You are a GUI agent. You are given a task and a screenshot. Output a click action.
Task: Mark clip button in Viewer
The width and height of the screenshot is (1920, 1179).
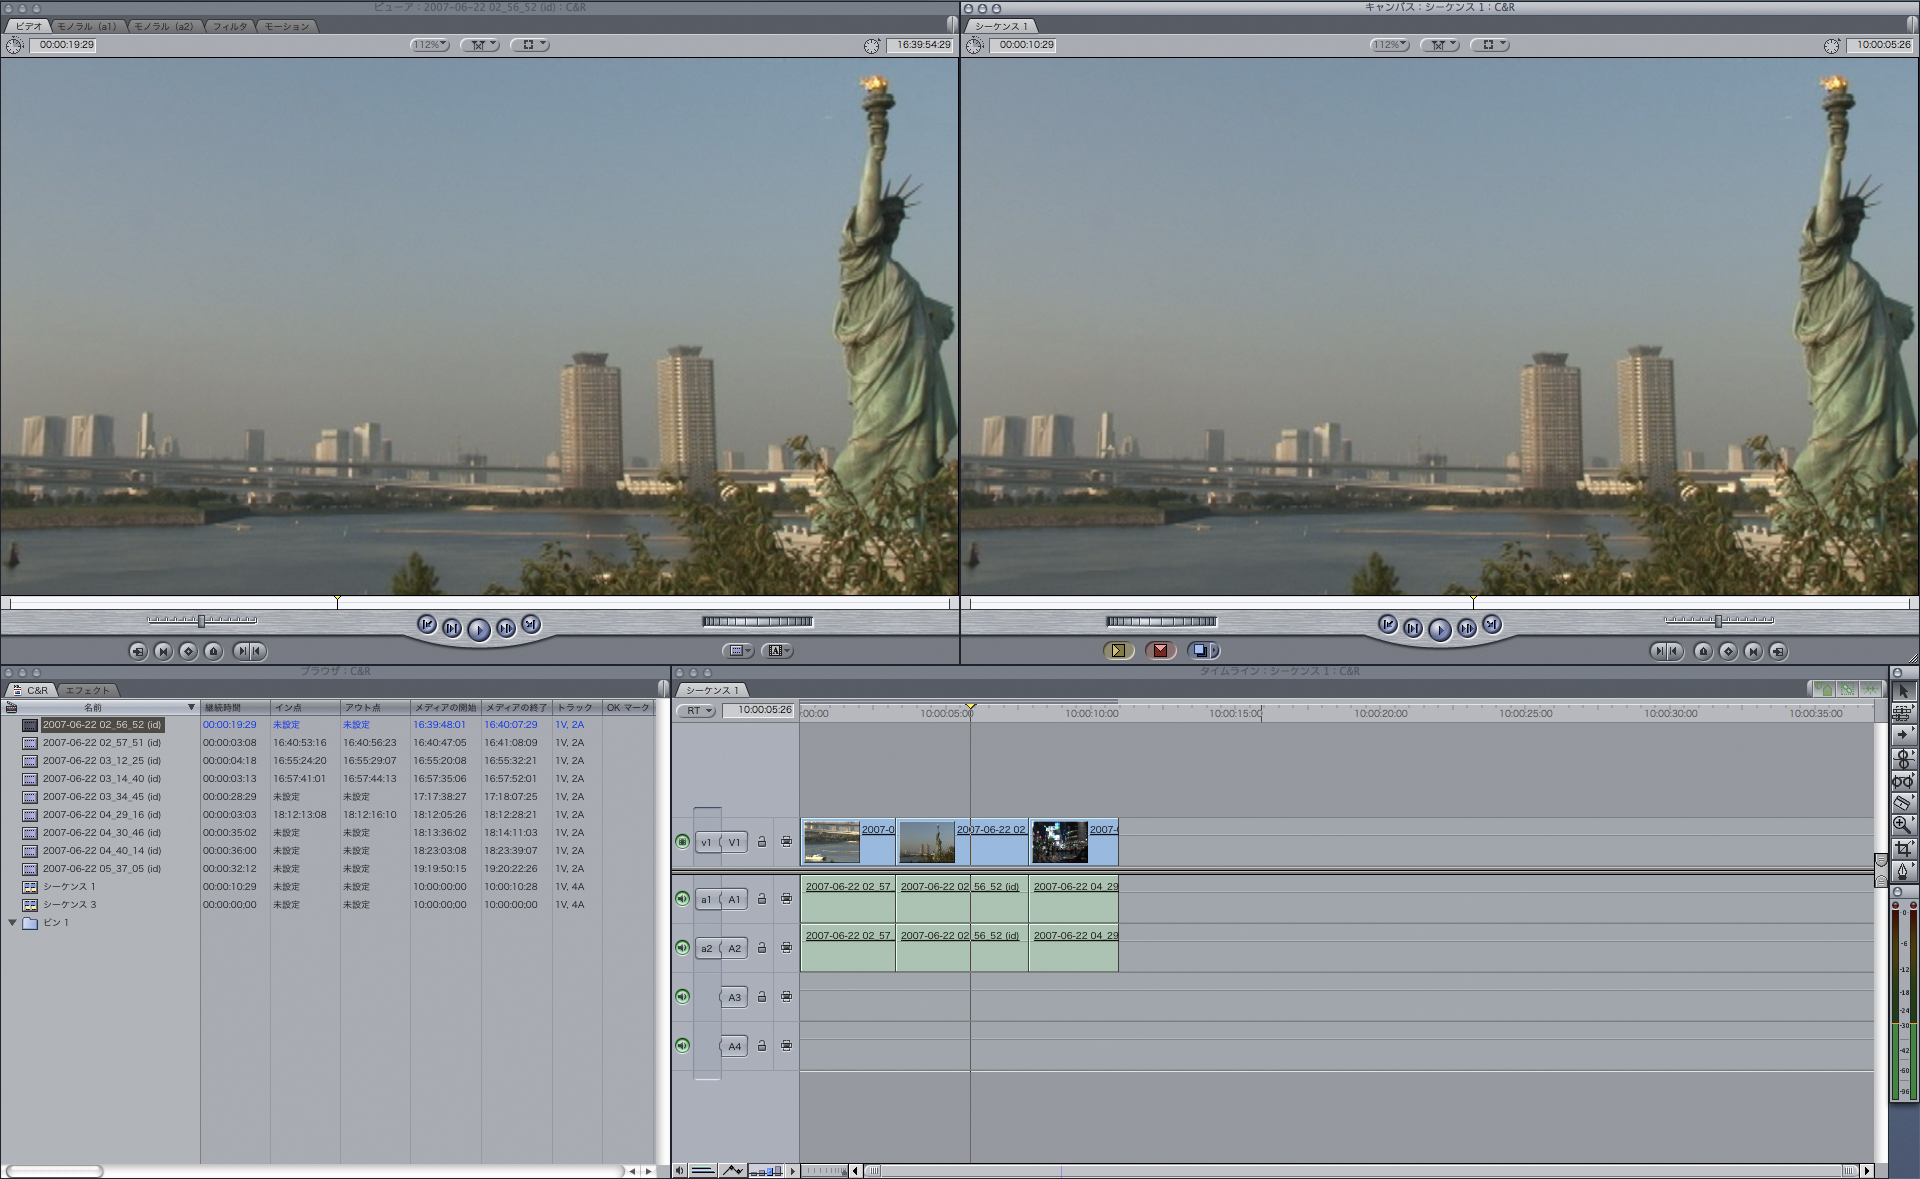163,651
